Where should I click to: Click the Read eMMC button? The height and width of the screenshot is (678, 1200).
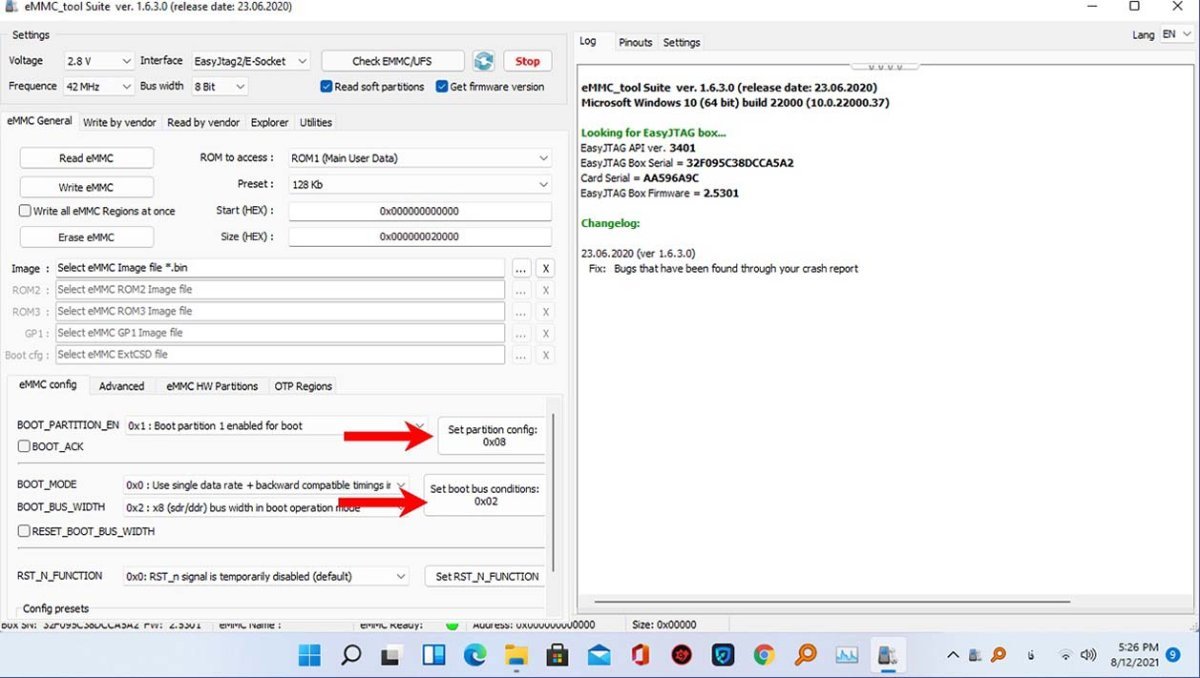coord(86,158)
